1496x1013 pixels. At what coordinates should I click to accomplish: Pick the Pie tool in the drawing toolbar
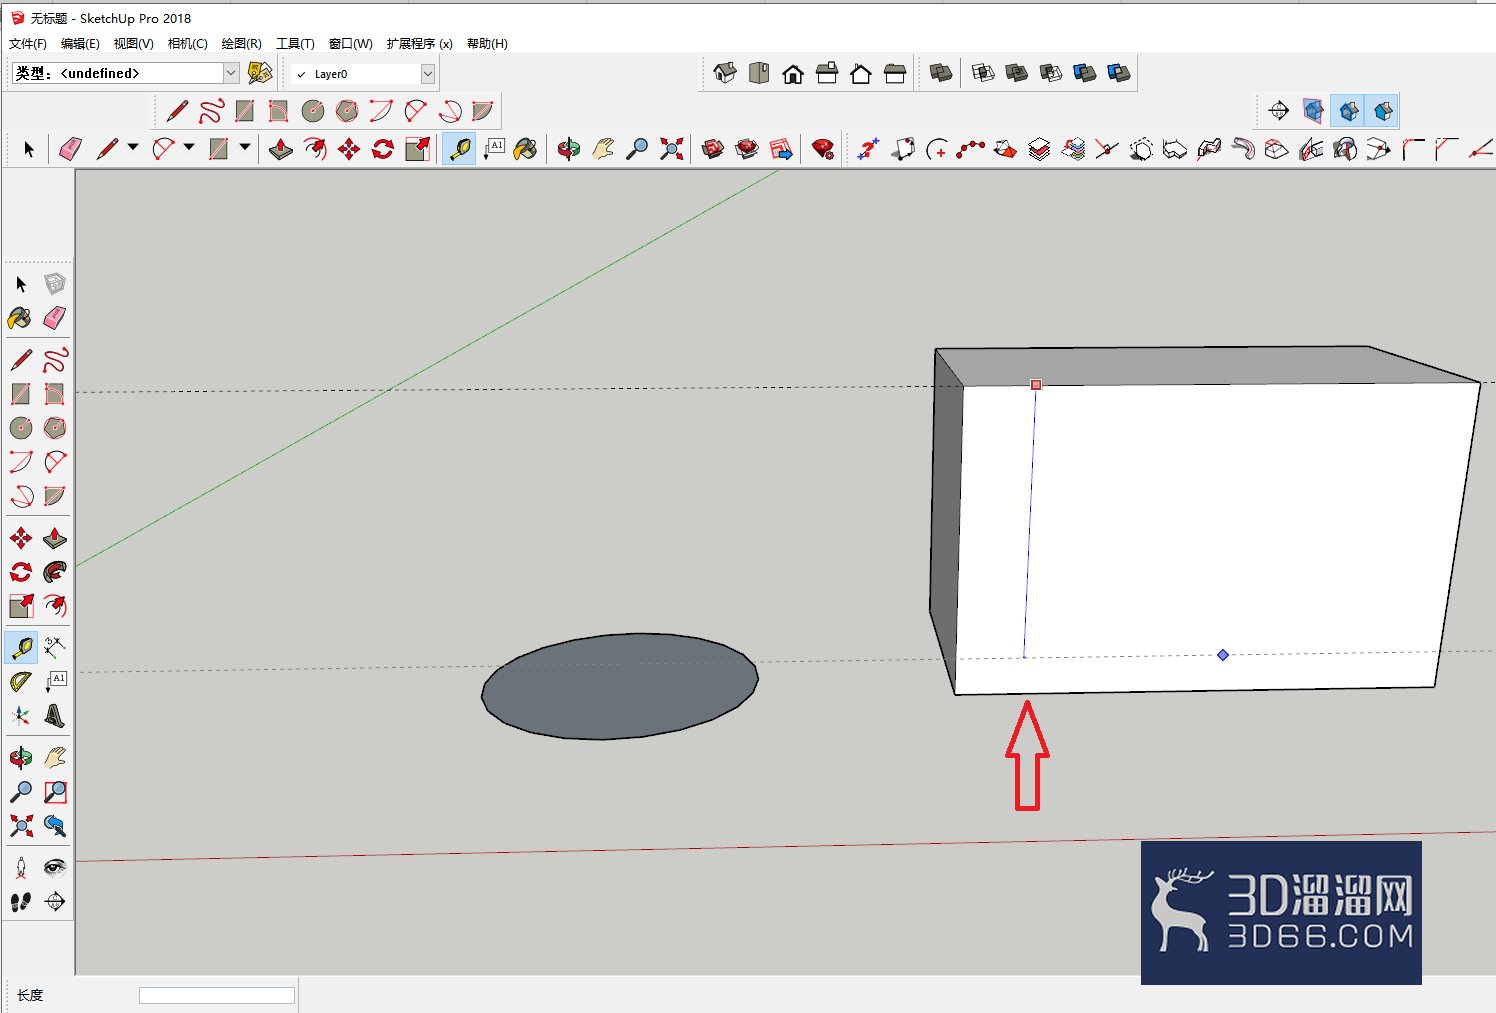pyautogui.click(x=483, y=110)
